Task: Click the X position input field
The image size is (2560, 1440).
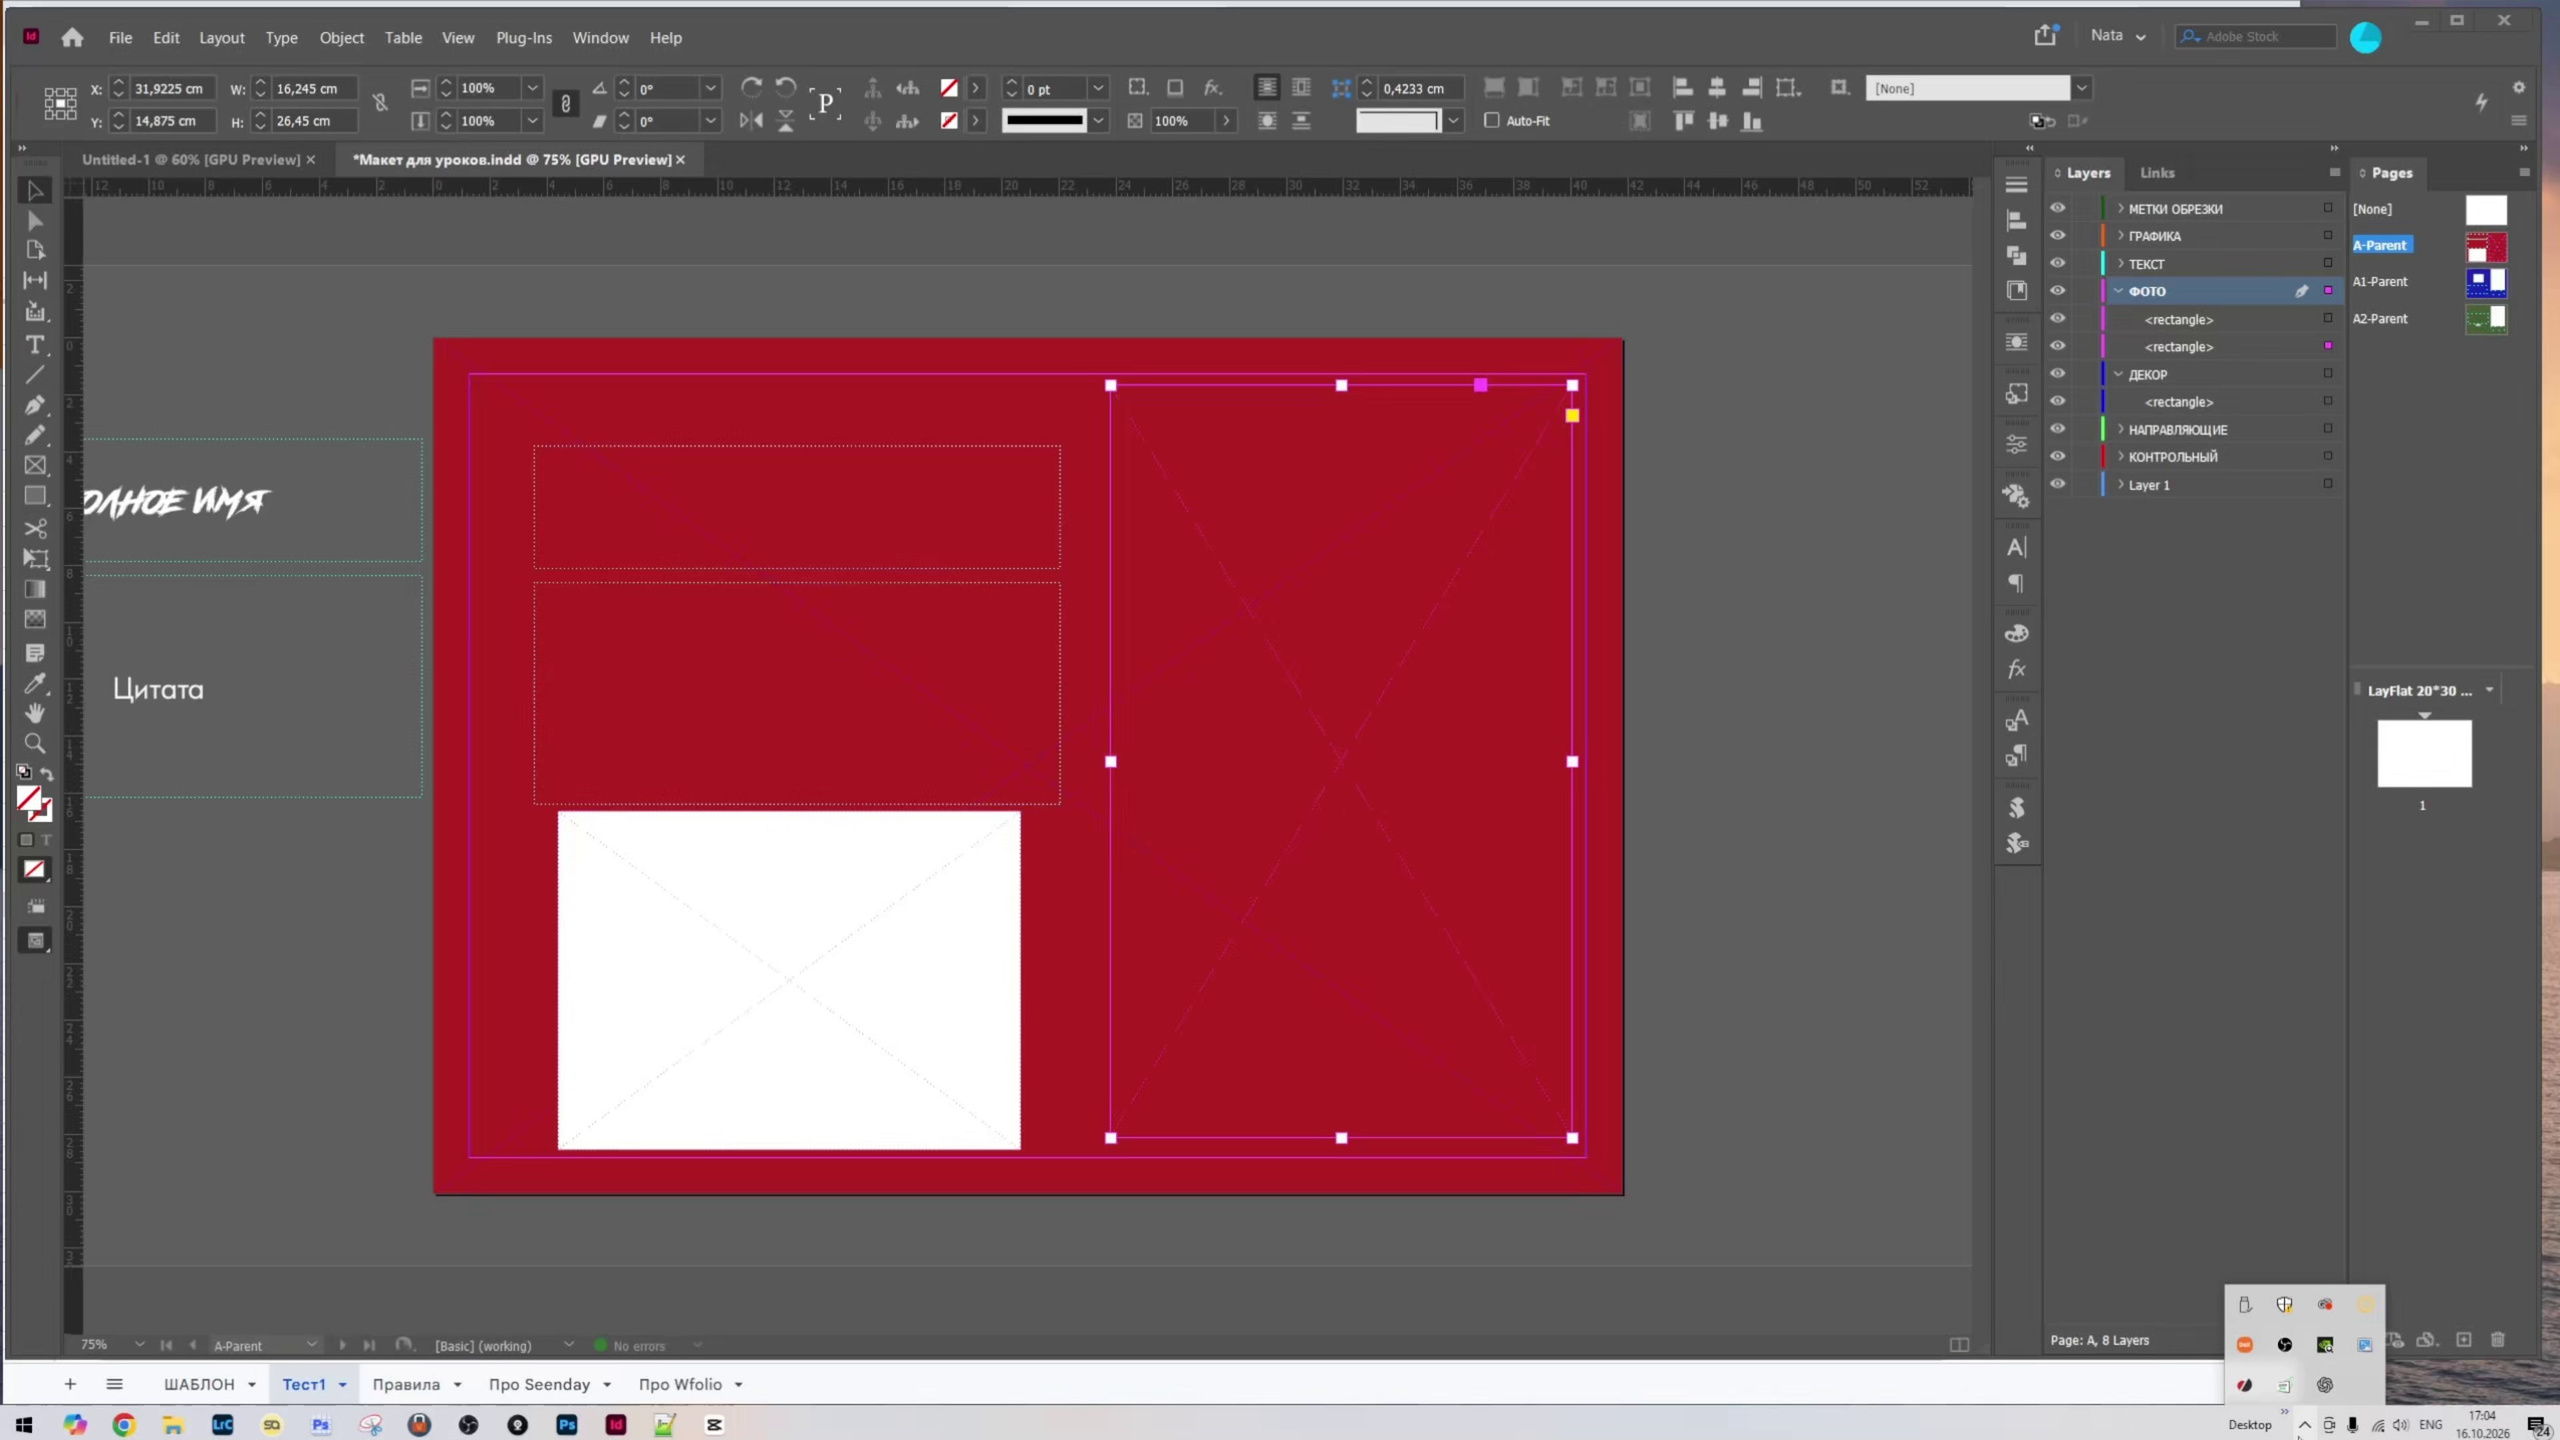Action: [173, 88]
